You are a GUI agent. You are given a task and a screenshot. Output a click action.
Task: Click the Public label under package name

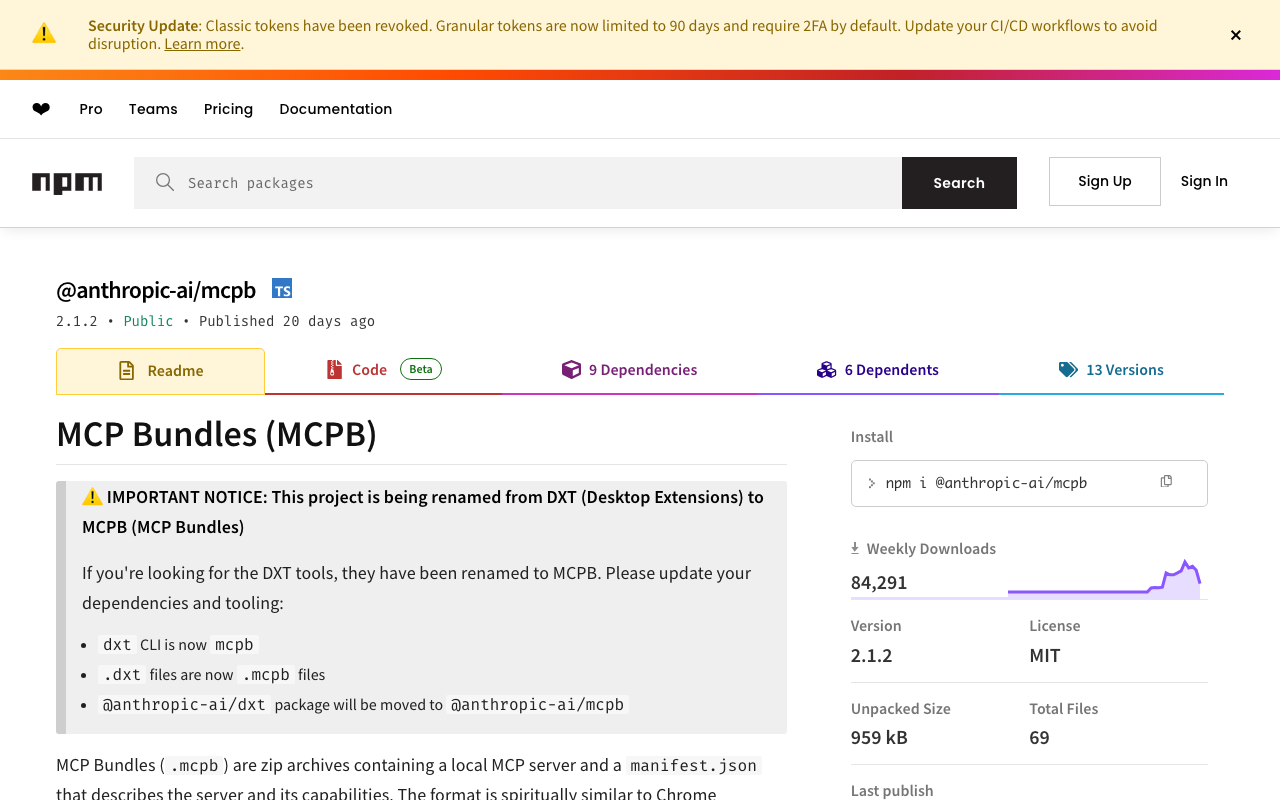coord(148,321)
